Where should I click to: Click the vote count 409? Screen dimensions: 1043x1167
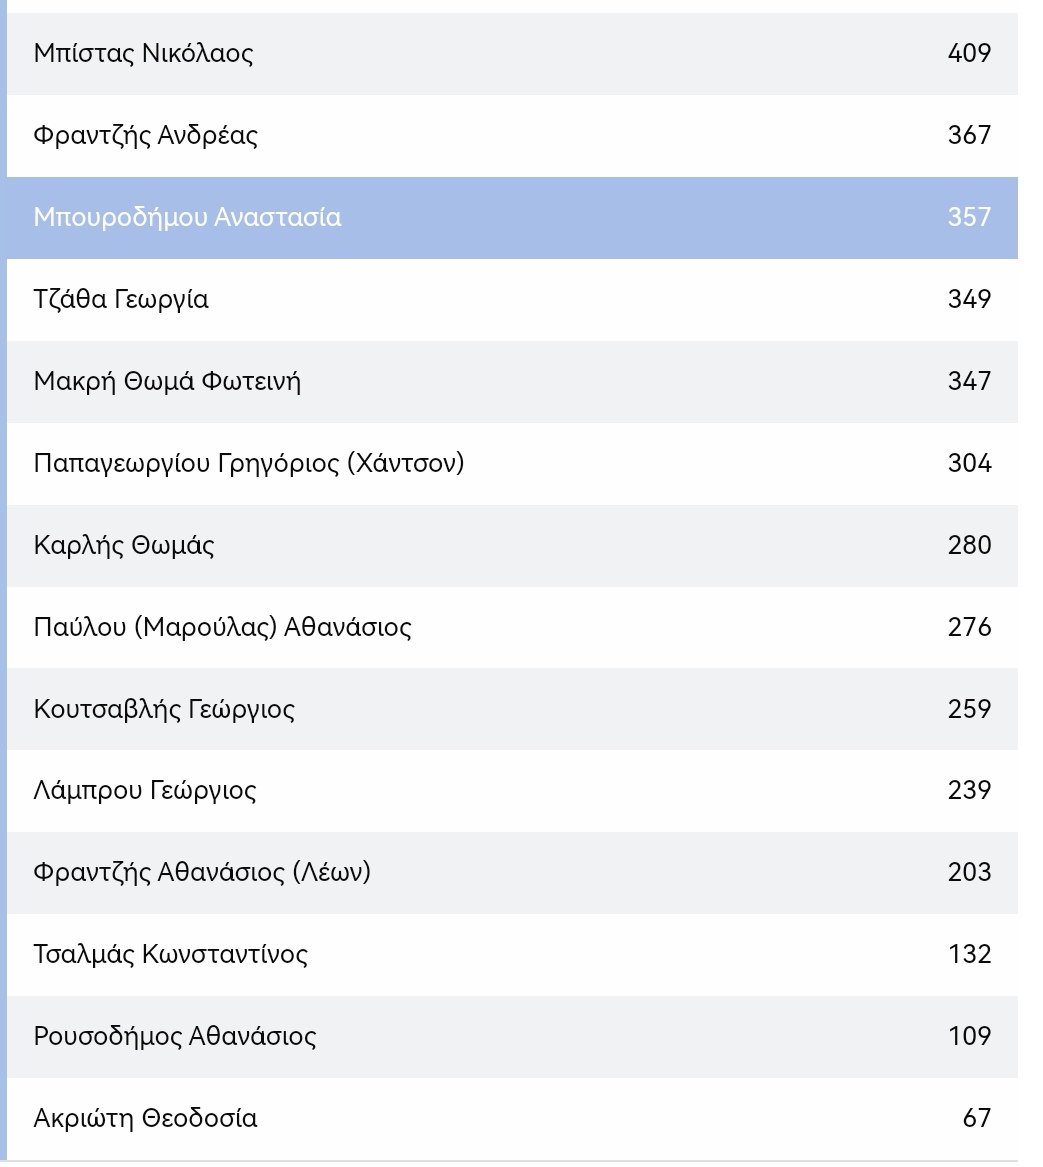click(969, 53)
